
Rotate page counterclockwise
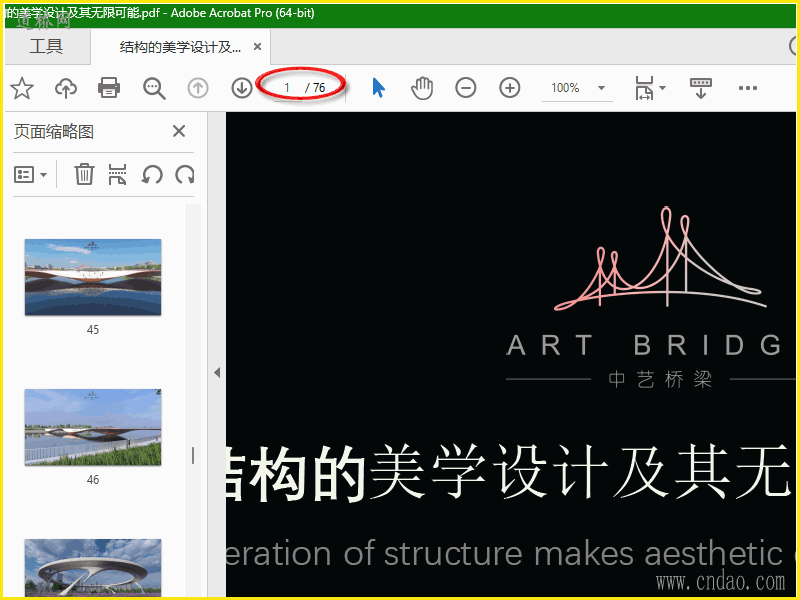pos(152,174)
